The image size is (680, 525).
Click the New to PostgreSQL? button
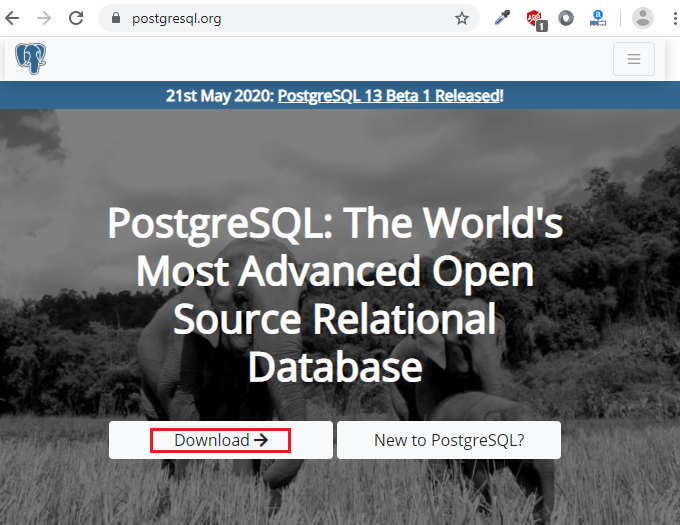pyautogui.click(x=448, y=440)
